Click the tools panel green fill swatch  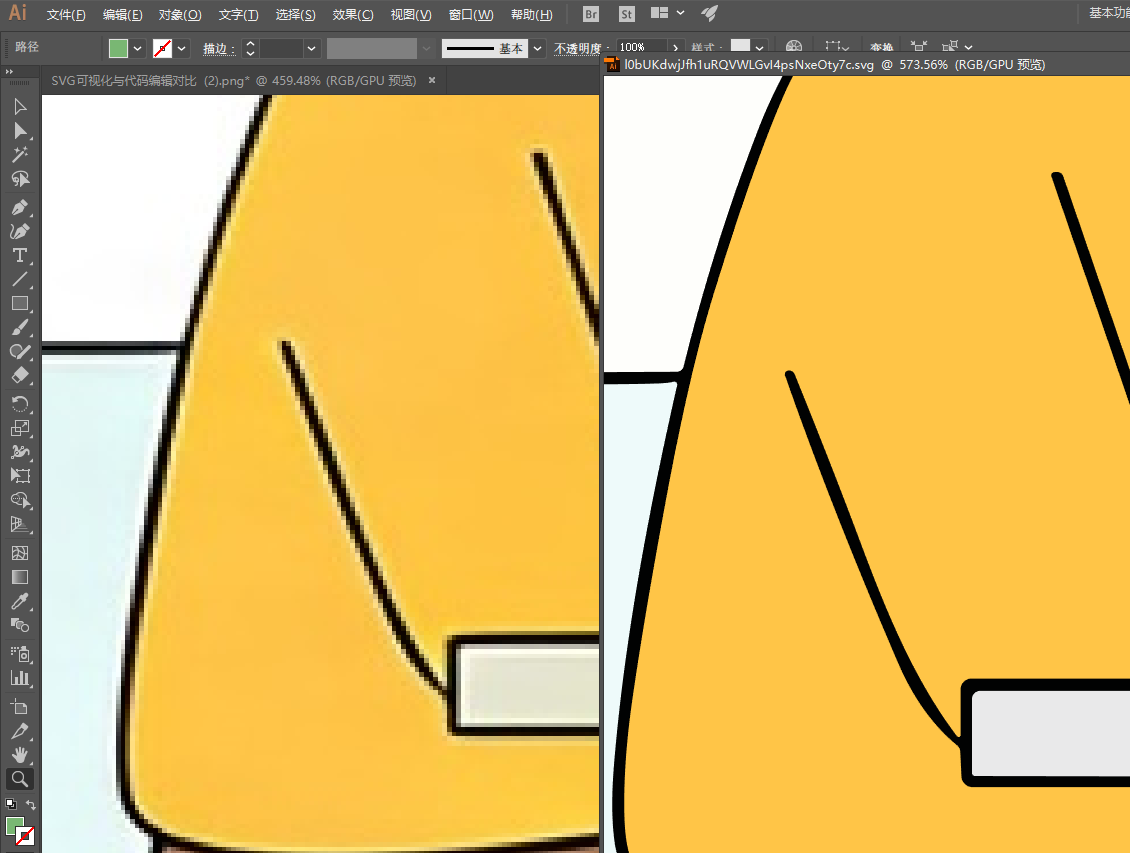[14, 826]
